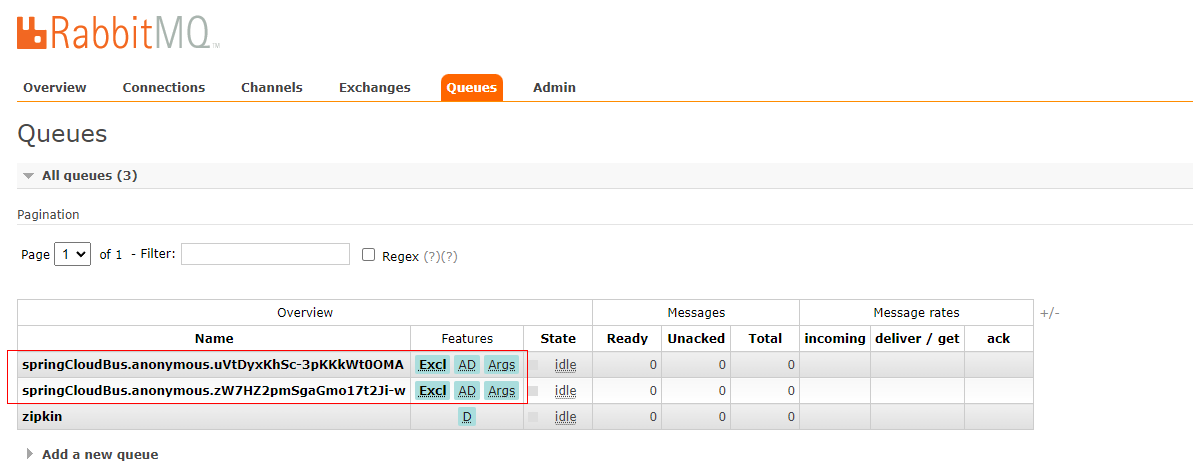
Task: Sort by the Ready column header
Action: [628, 339]
